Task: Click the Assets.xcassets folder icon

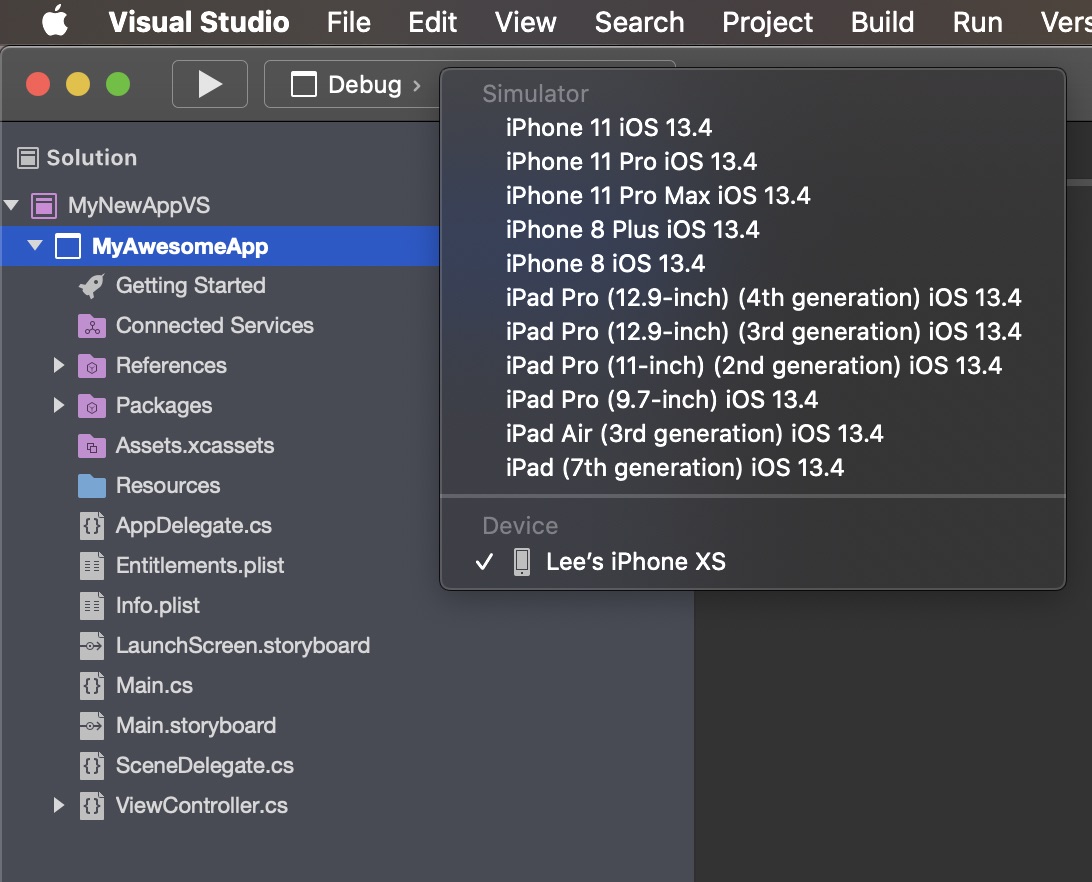Action: click(92, 446)
